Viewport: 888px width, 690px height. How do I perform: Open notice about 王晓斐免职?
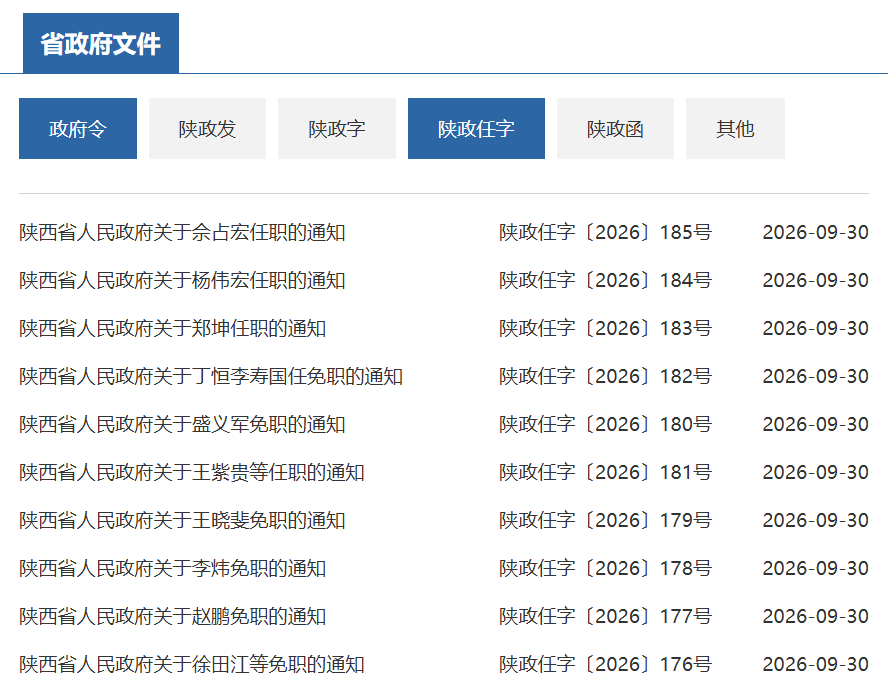(x=182, y=521)
